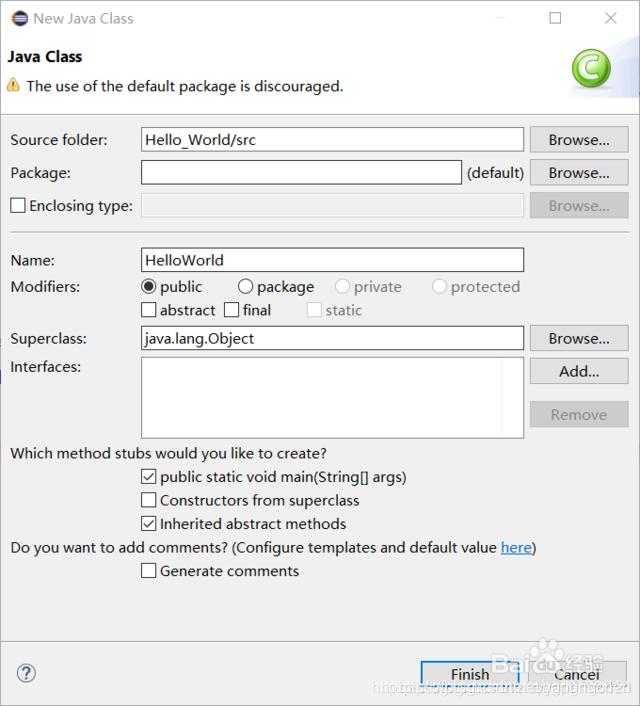Click the 'Source folder:' label
The image size is (640, 706).
point(59,140)
